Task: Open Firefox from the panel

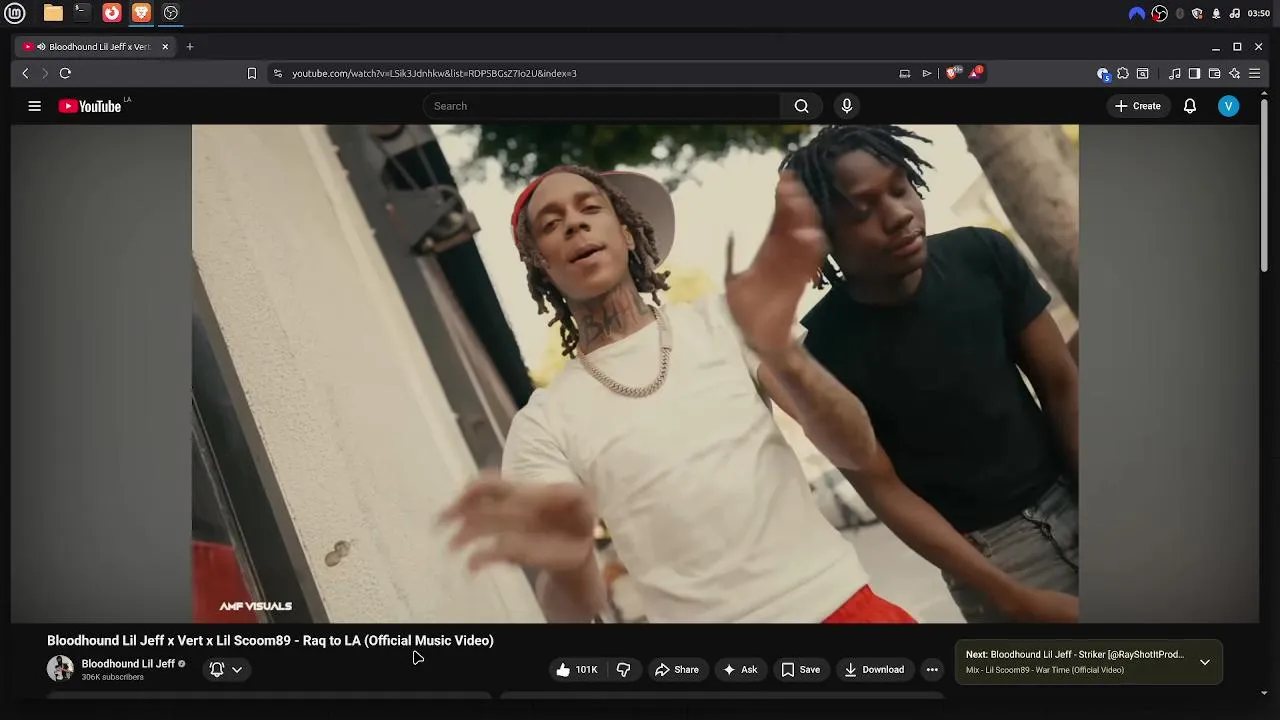Action: [x=112, y=13]
